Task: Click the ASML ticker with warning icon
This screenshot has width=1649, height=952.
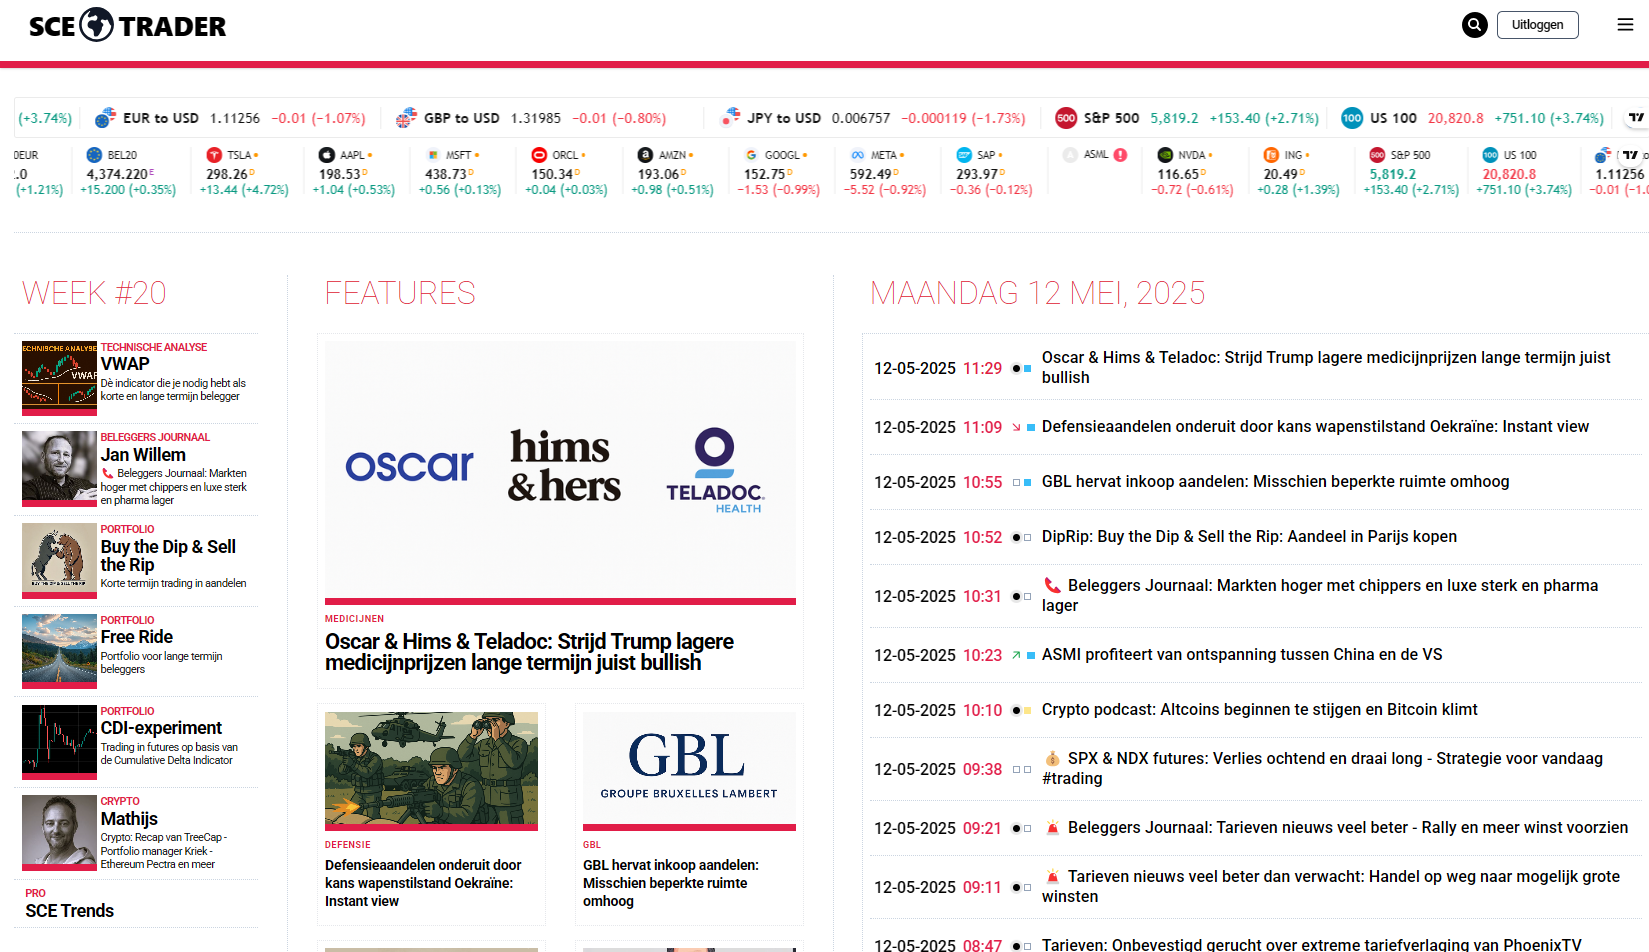Action: (x=1095, y=155)
